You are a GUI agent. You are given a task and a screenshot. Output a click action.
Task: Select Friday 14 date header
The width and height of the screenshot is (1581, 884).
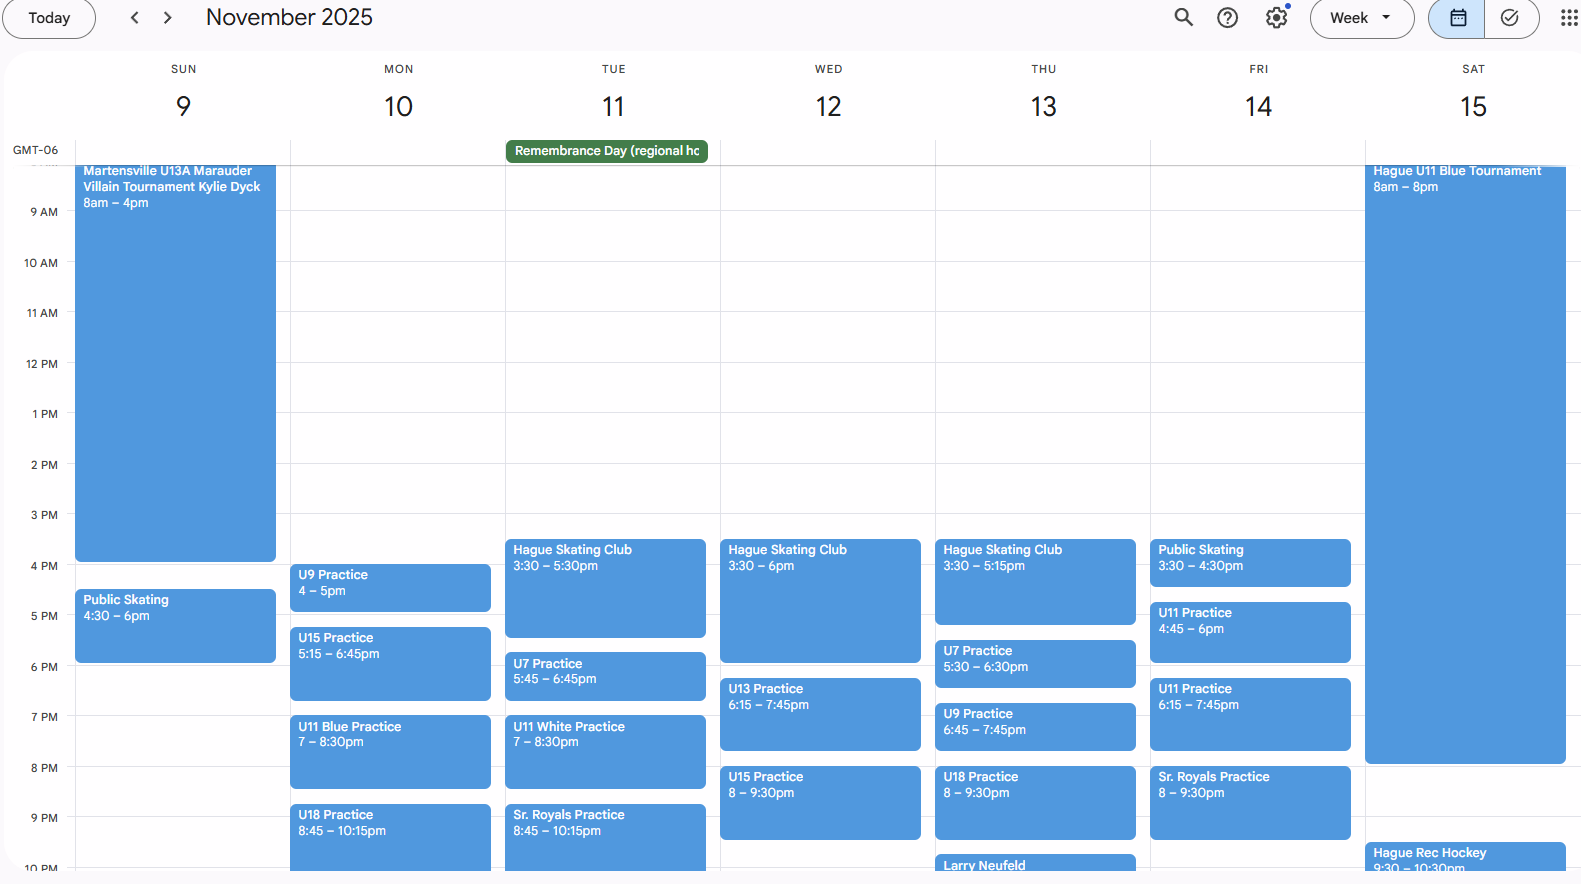tap(1258, 106)
